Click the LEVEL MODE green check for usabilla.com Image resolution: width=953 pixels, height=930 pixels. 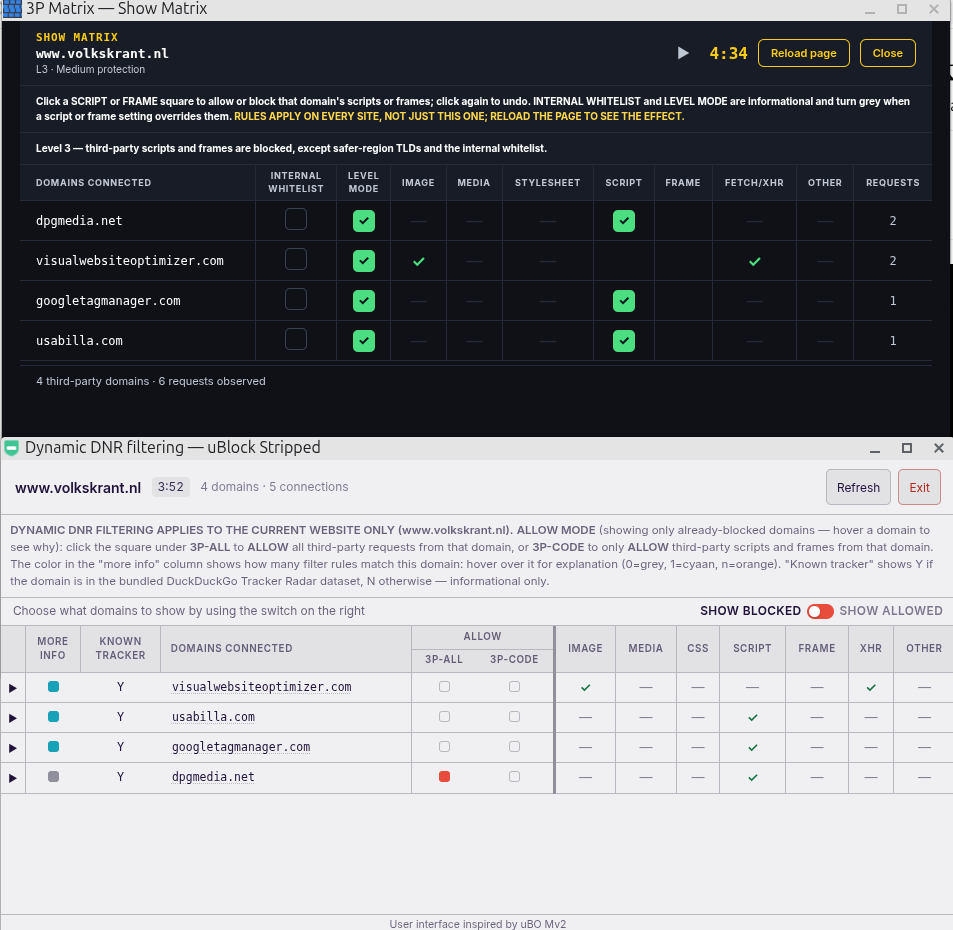pos(363,341)
